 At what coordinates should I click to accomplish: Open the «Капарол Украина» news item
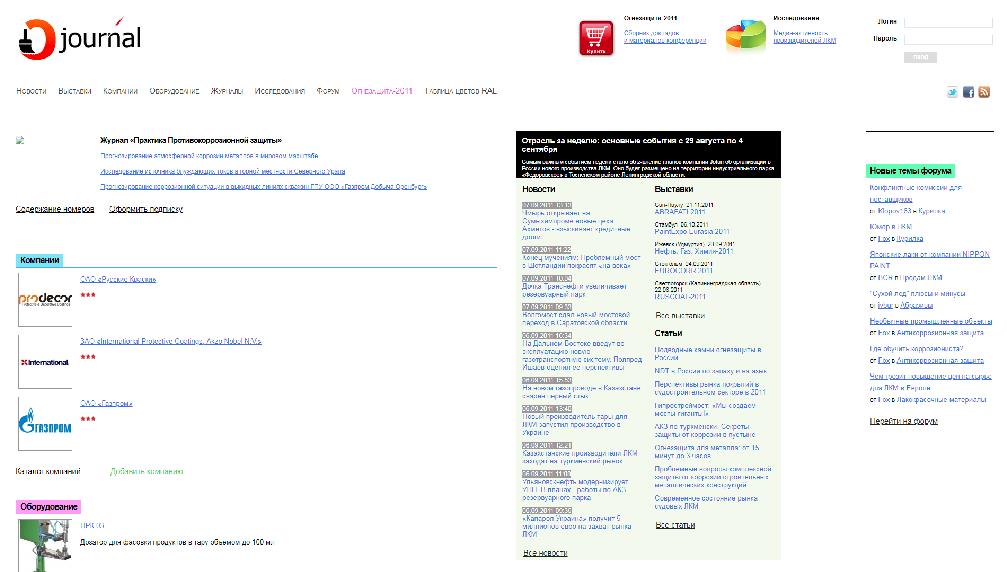click(x=577, y=526)
